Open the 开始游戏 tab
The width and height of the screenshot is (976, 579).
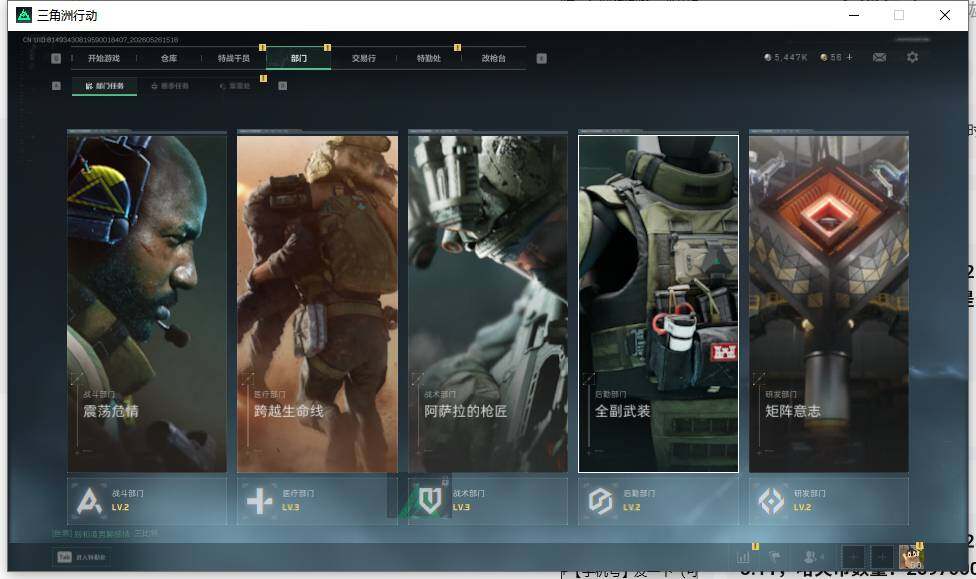point(103,58)
